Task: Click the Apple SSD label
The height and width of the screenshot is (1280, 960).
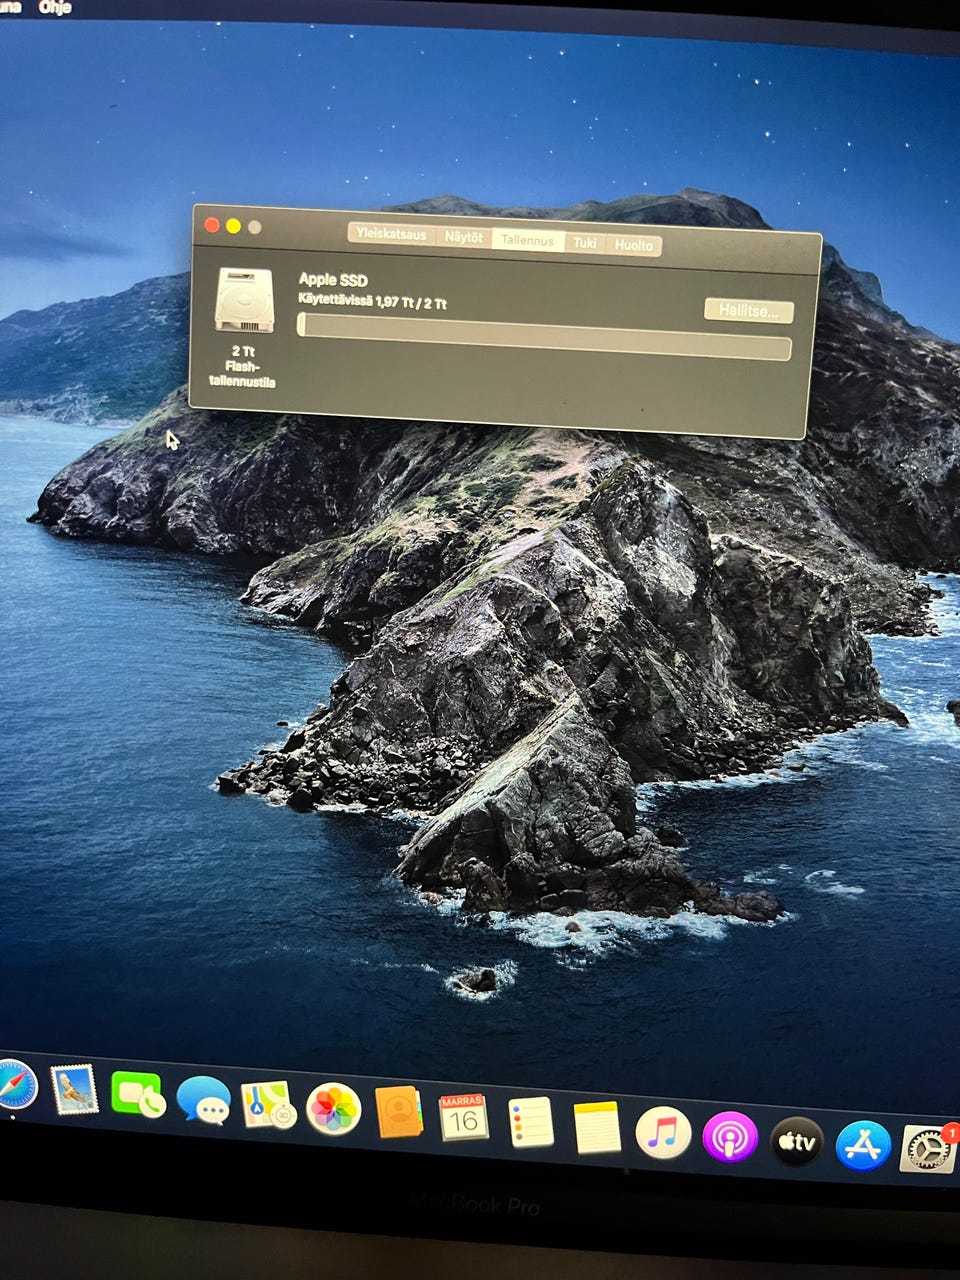Action: [333, 279]
